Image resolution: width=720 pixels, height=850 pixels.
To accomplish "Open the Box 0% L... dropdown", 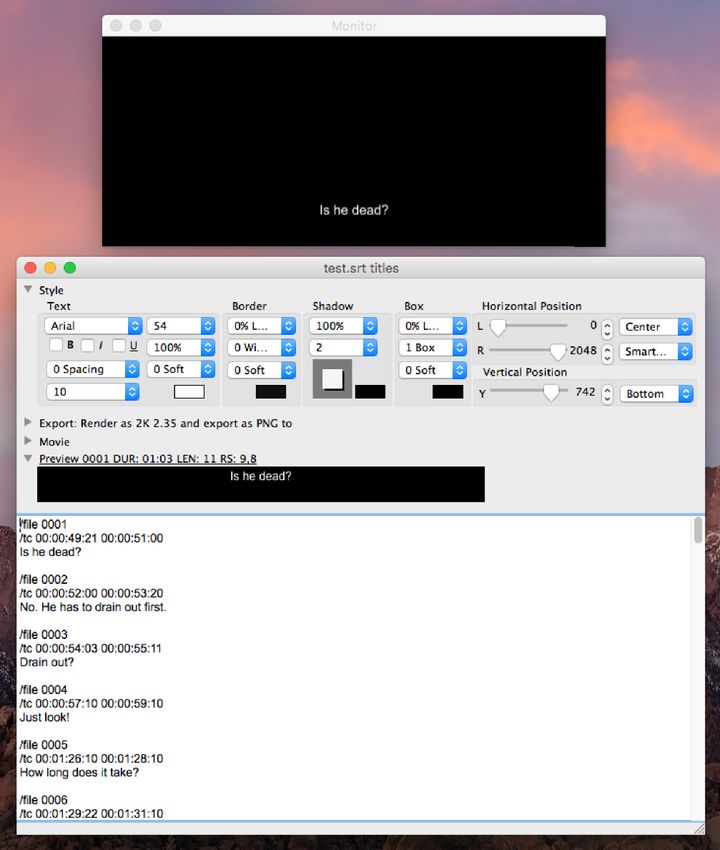I will click(x=433, y=326).
